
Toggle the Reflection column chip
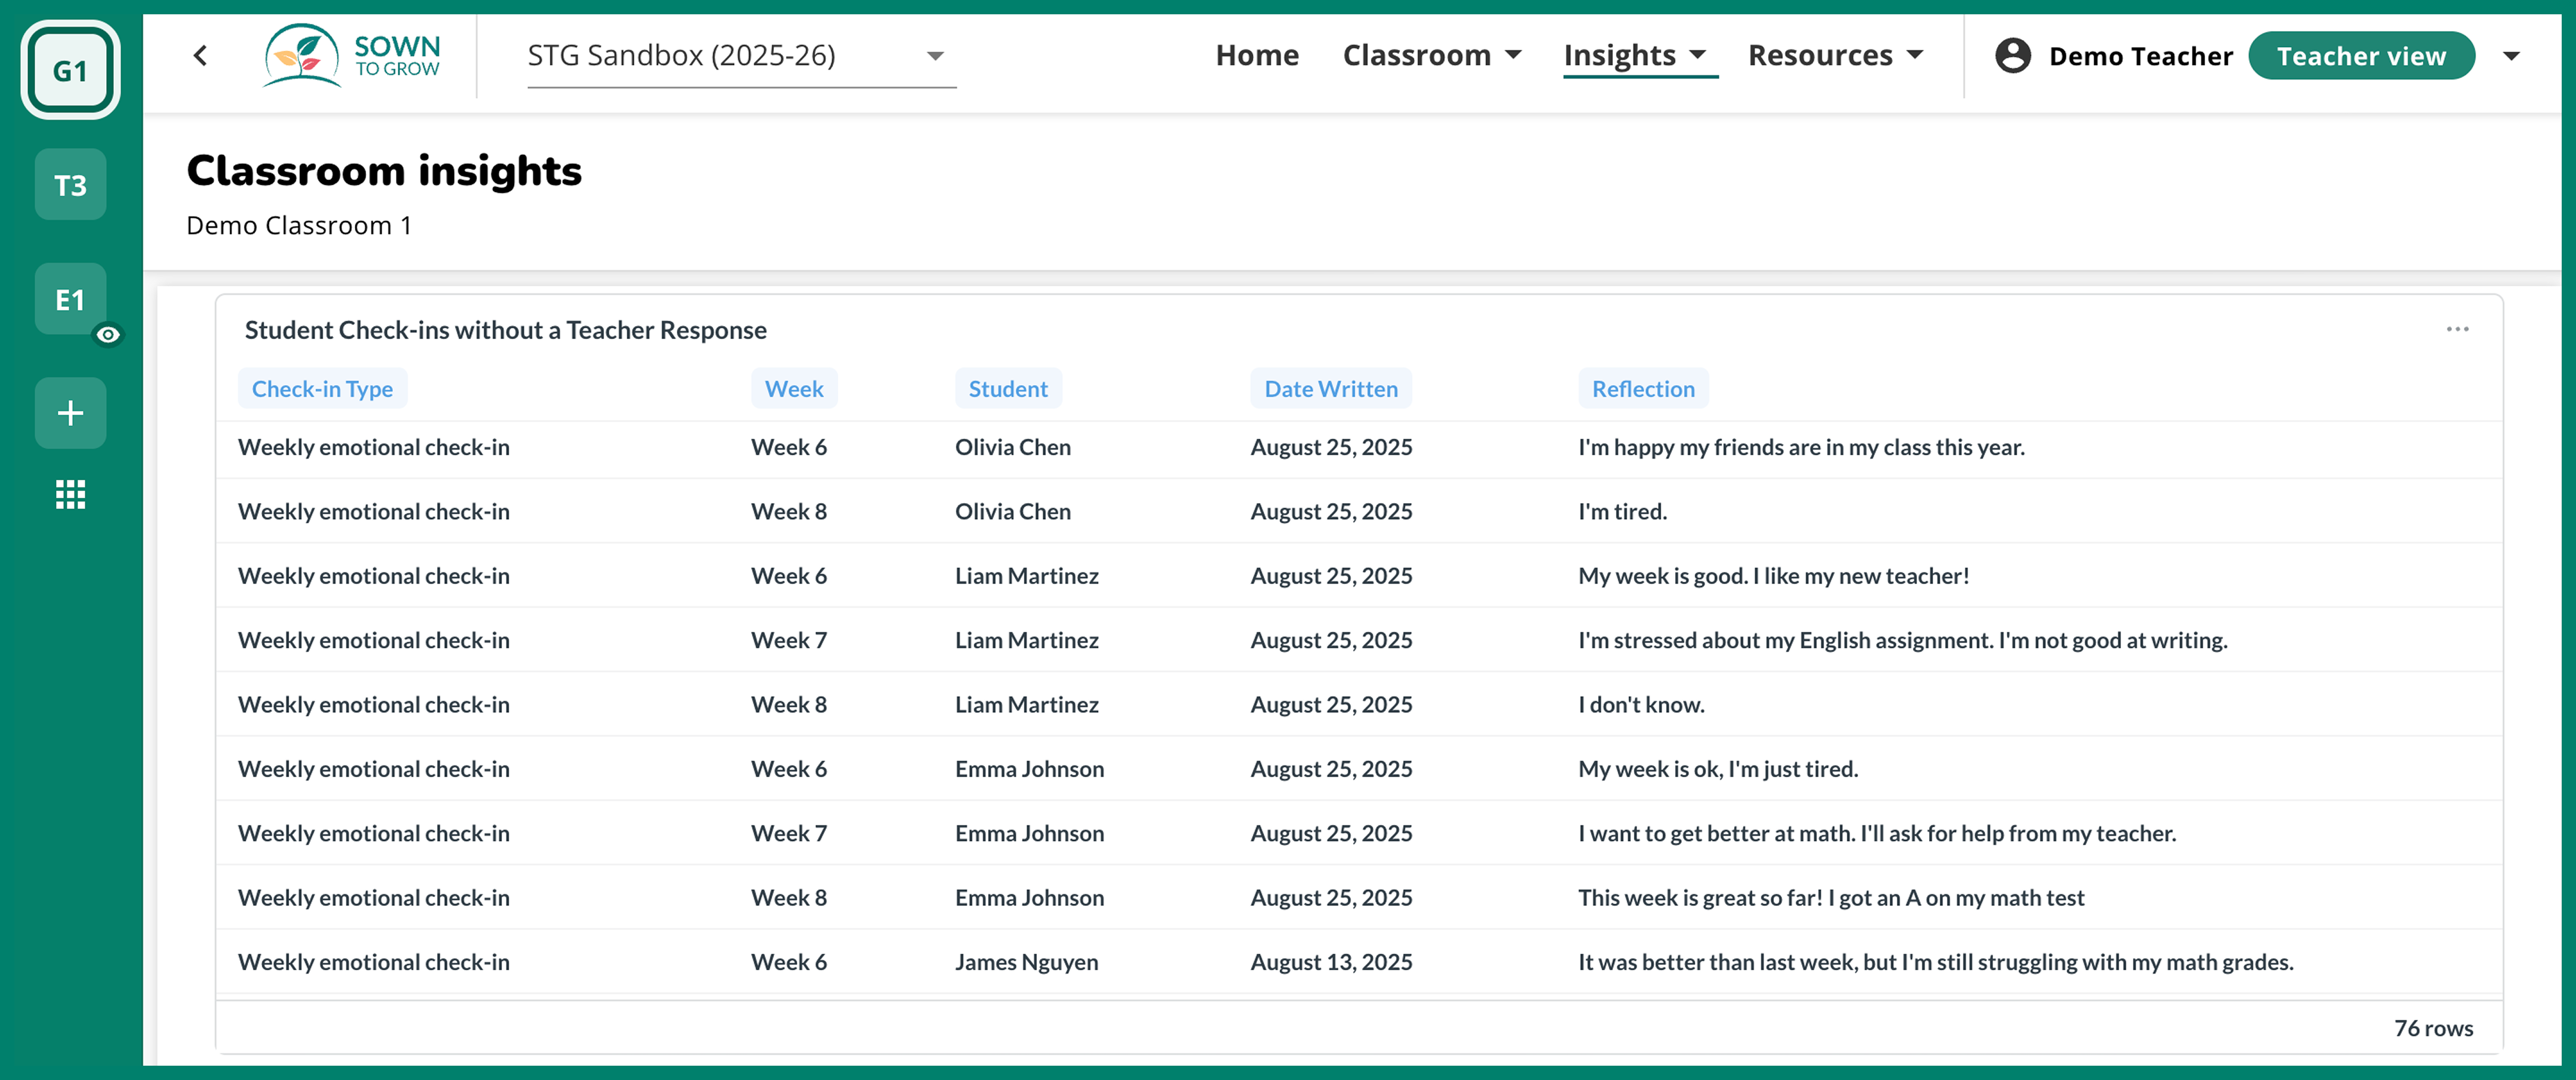tap(1643, 388)
